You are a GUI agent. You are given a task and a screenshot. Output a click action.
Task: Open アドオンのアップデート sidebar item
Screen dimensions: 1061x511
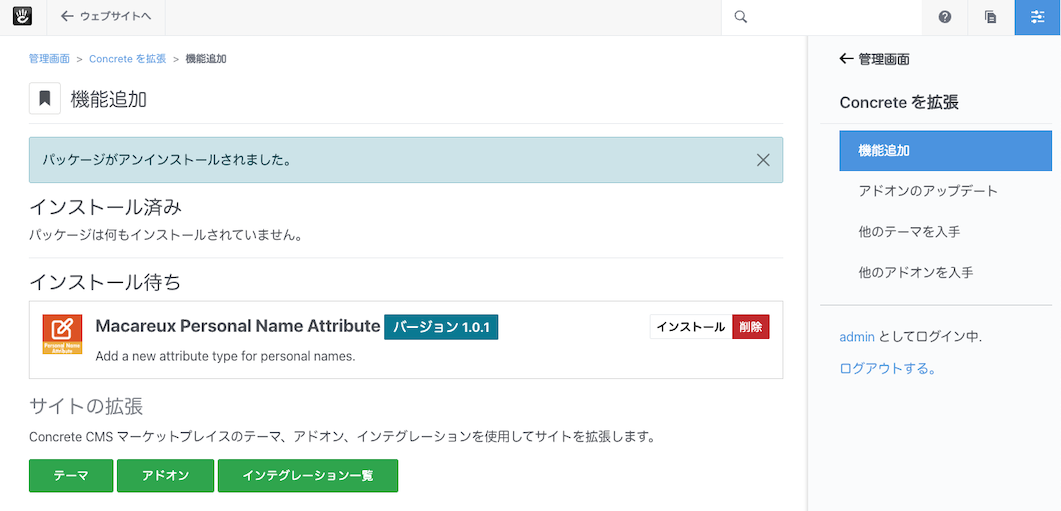[x=928, y=191]
